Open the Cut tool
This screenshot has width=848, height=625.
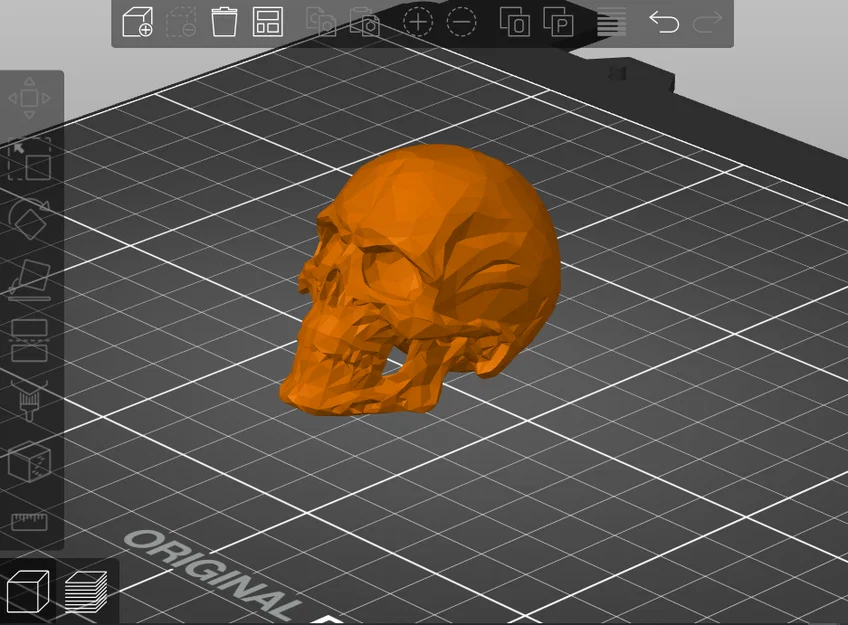pyautogui.click(x=30, y=338)
